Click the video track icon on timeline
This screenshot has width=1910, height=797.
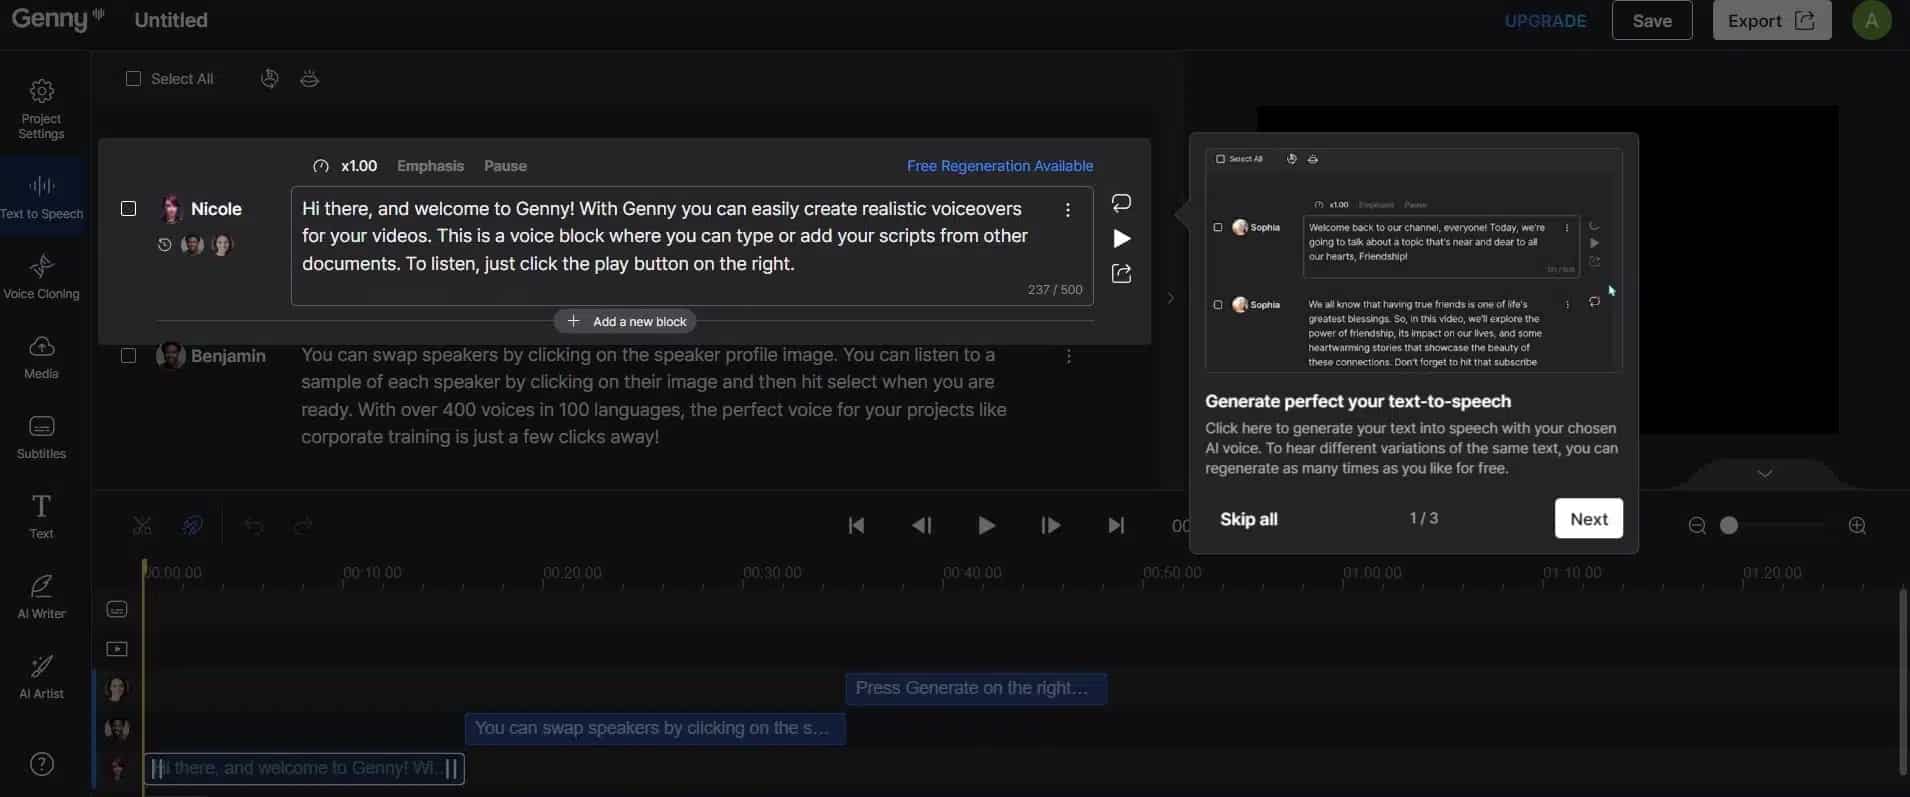pos(117,649)
